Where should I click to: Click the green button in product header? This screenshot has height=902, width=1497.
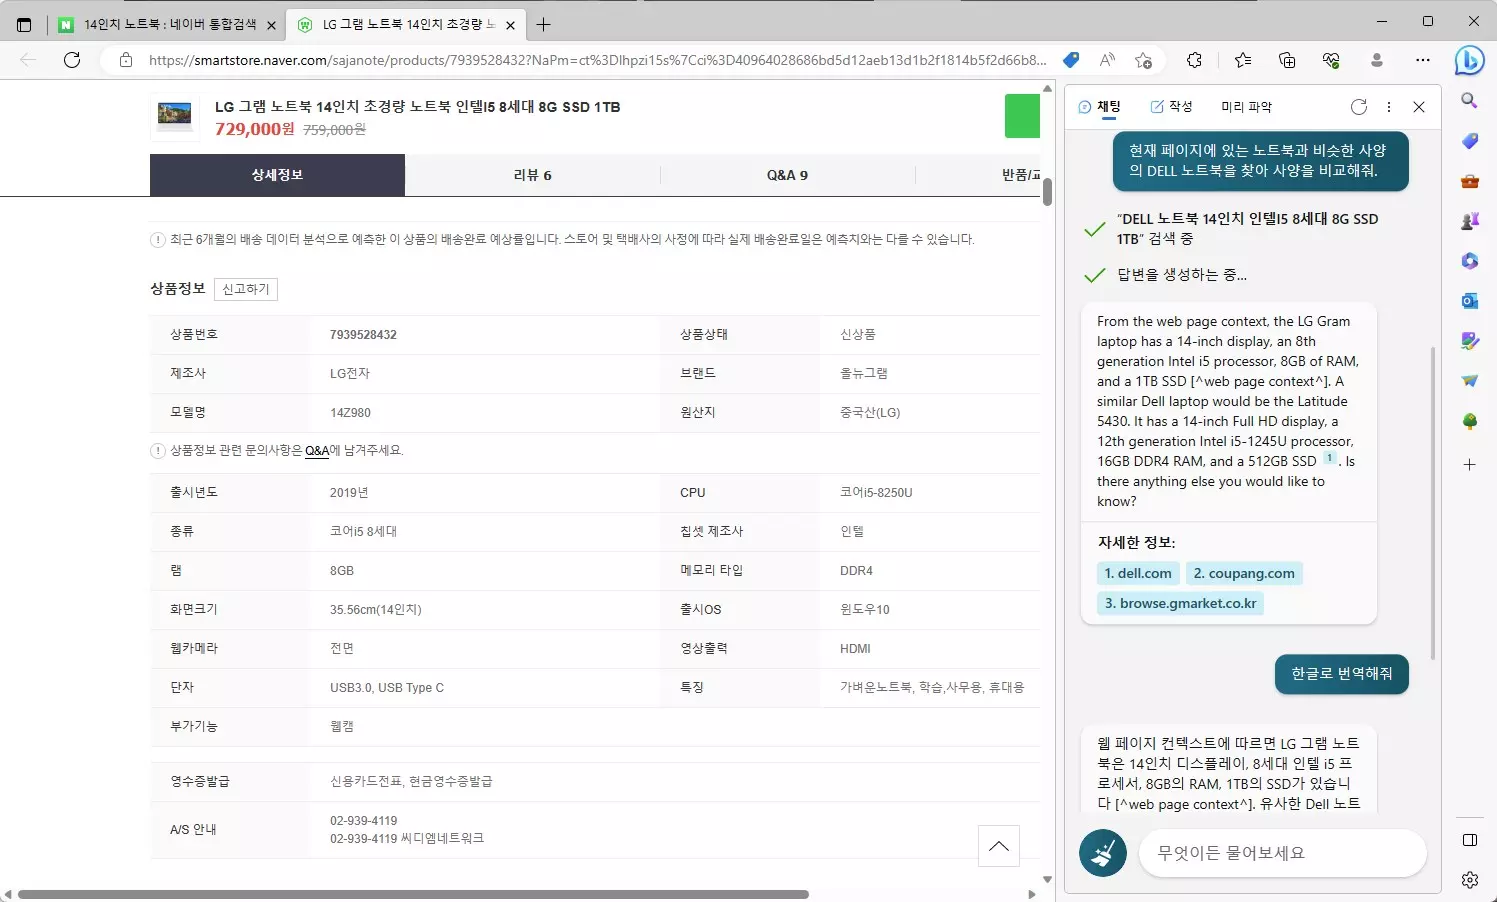coord(1022,116)
